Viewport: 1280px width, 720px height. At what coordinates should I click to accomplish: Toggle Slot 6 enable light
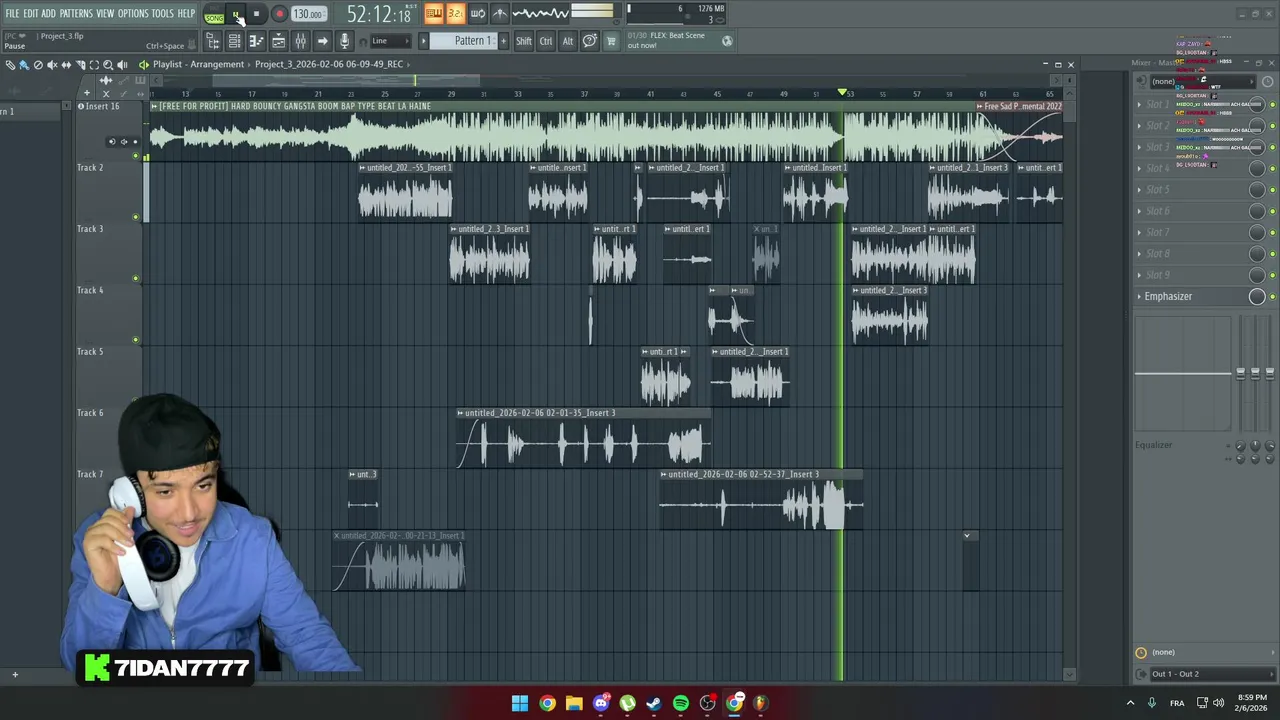pyautogui.click(x=1272, y=211)
